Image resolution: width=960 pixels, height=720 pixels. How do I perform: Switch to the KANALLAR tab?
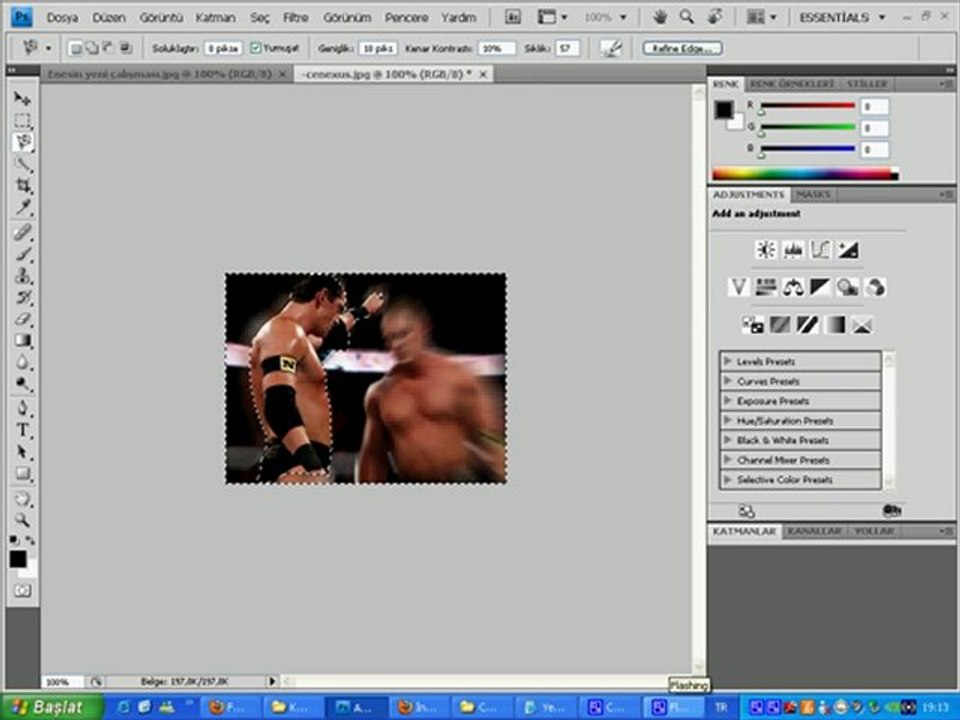click(x=812, y=531)
